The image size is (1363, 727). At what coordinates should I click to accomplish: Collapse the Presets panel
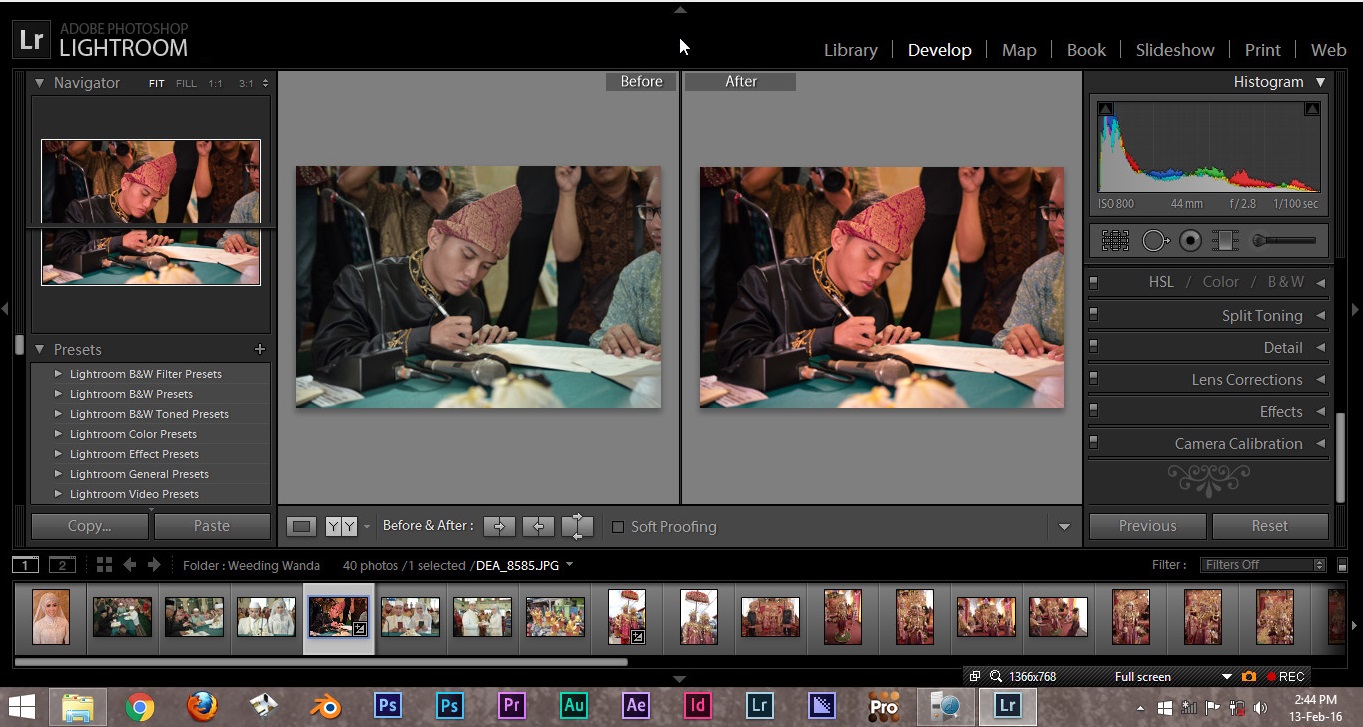(x=40, y=349)
